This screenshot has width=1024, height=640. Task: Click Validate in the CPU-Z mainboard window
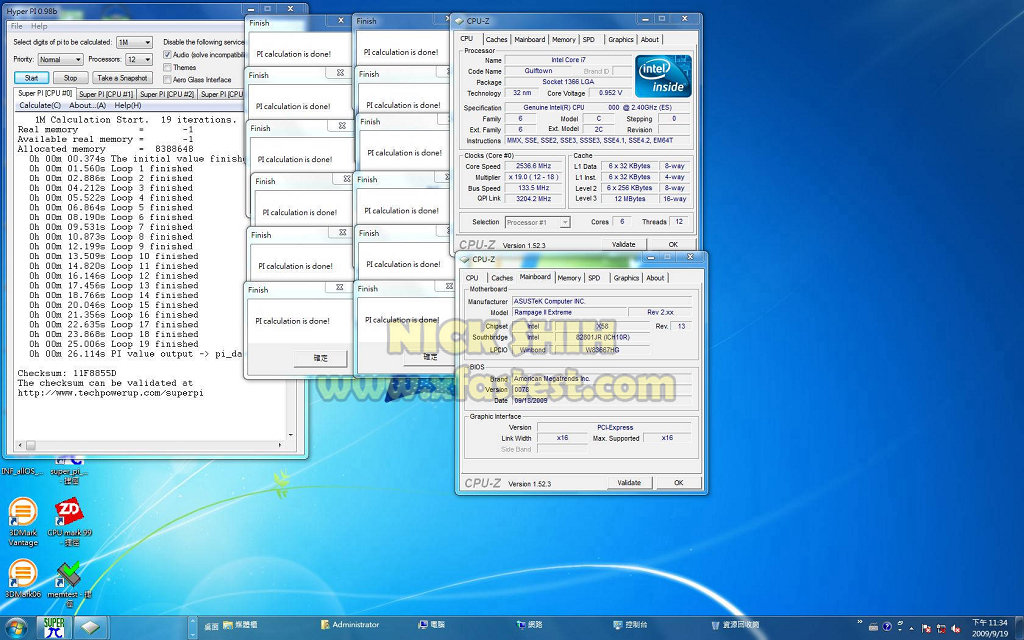click(629, 483)
